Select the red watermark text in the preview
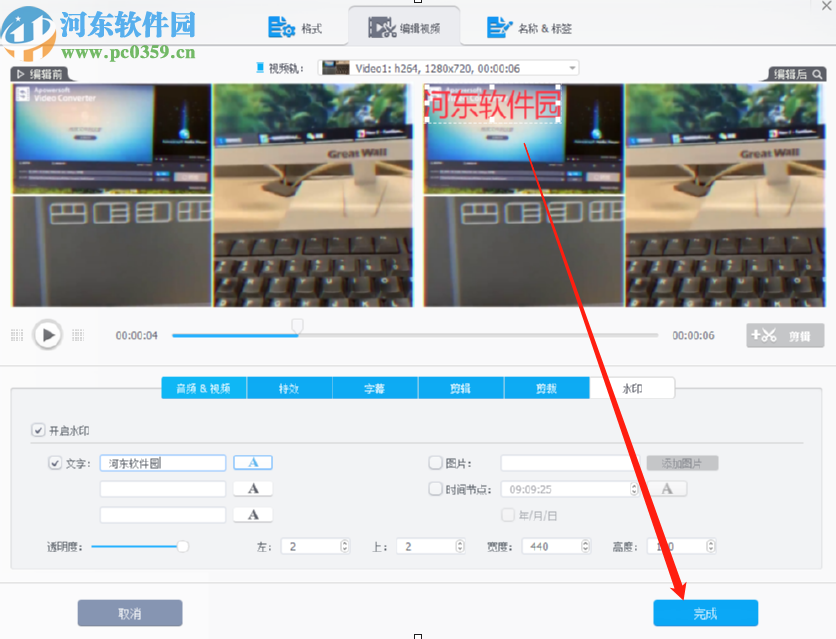This screenshot has height=639, width=836. pos(494,104)
